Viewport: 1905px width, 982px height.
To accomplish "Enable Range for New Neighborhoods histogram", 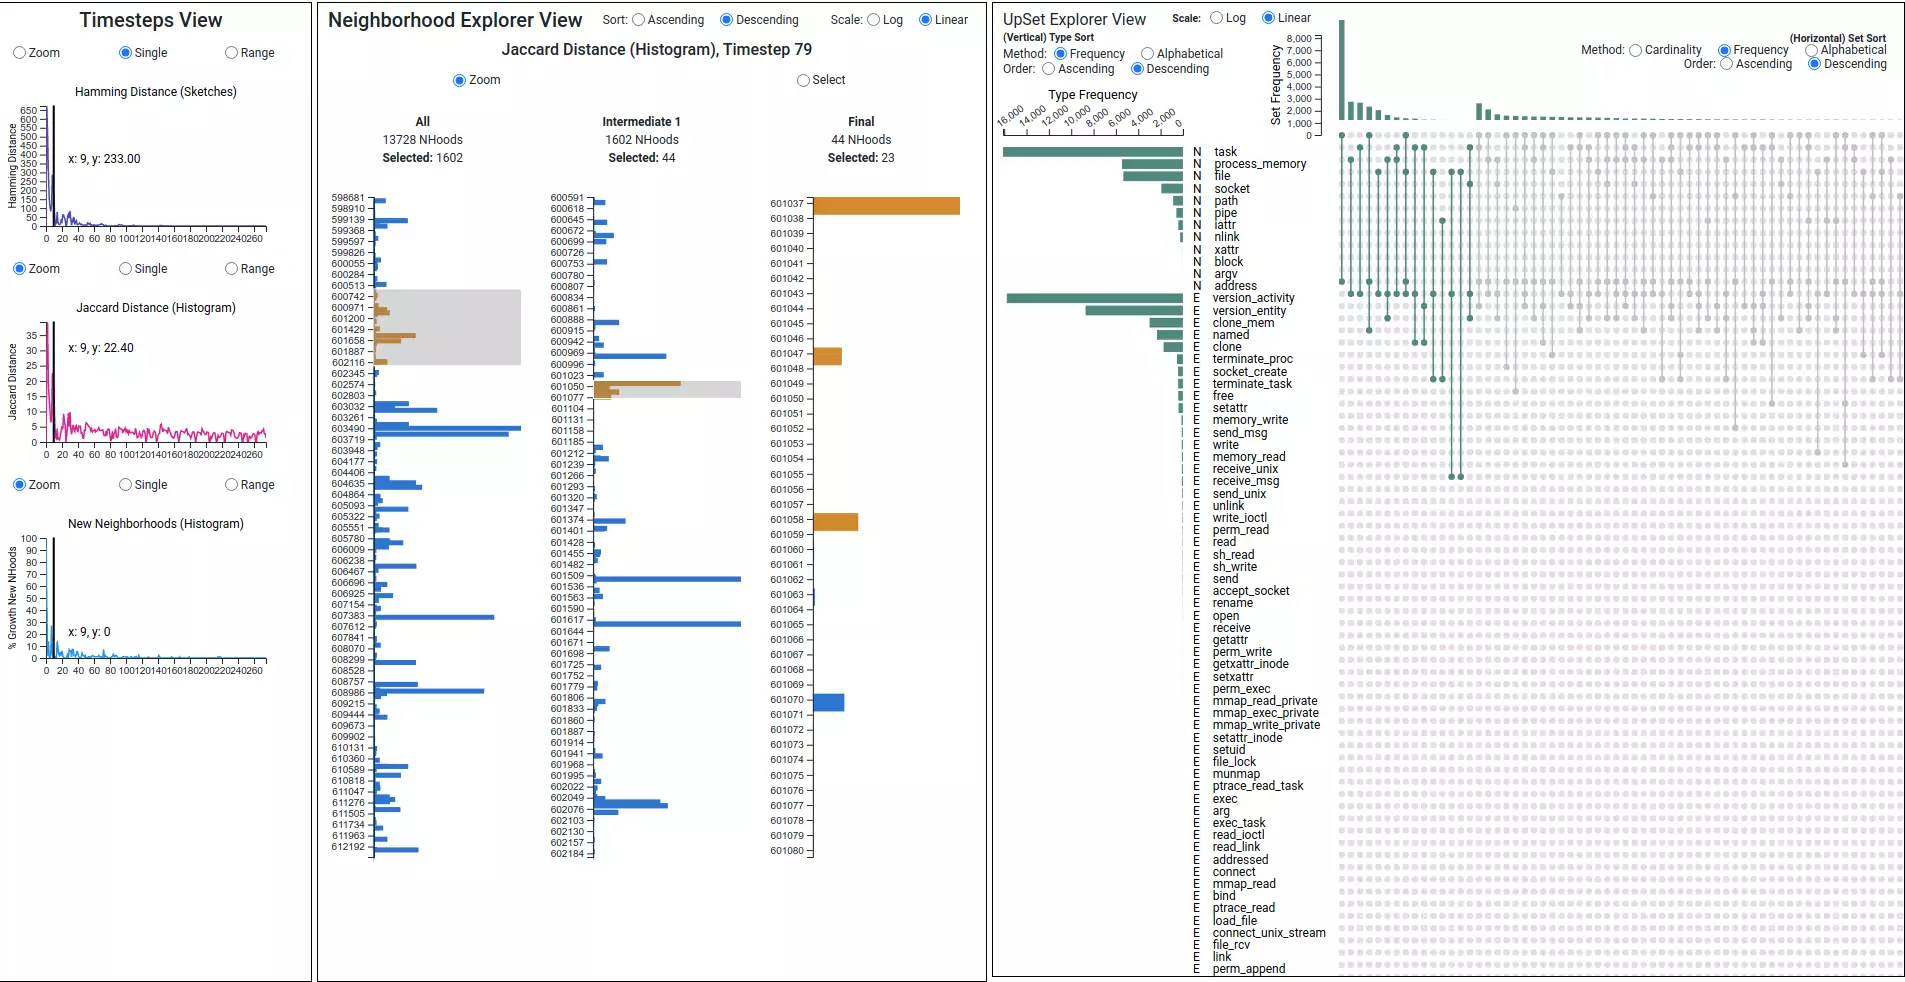I will tap(231, 485).
